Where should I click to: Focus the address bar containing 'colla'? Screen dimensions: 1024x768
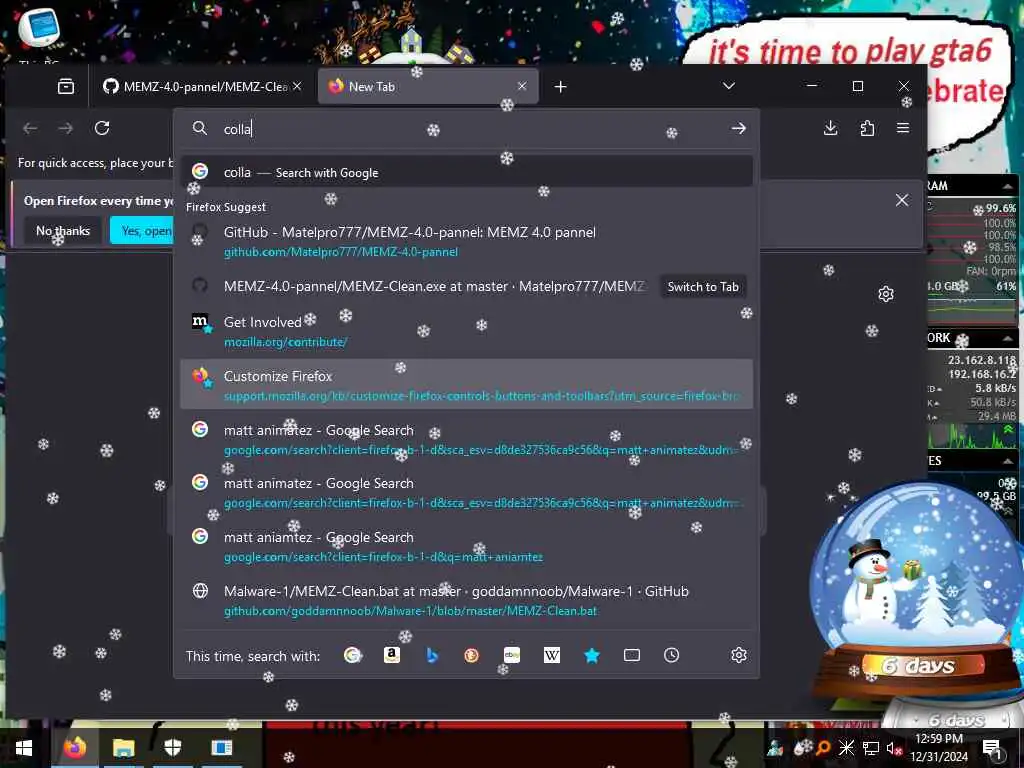[x=466, y=129]
